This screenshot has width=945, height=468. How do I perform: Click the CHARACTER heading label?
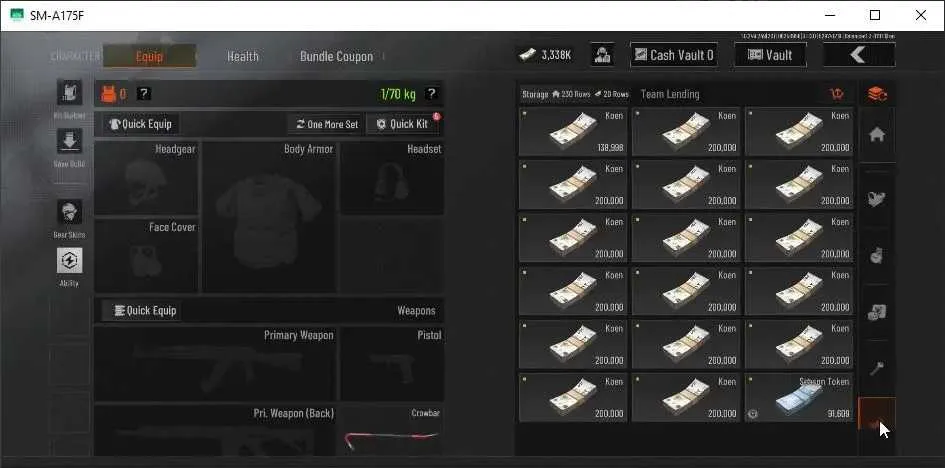75,56
